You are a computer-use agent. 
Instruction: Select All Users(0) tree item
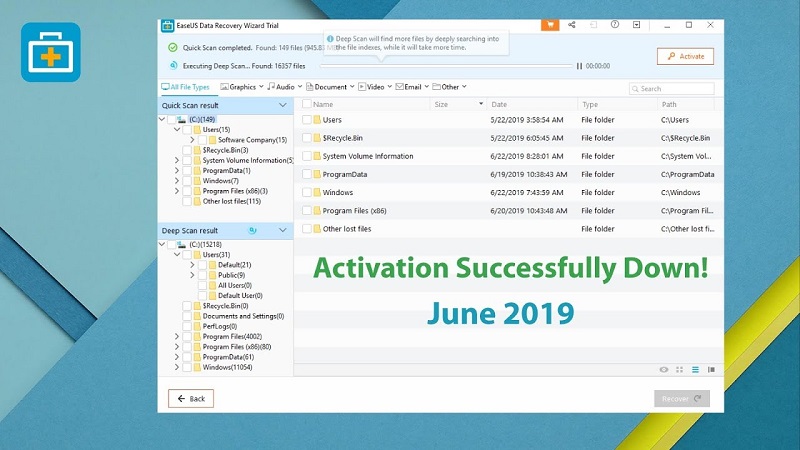[235, 285]
